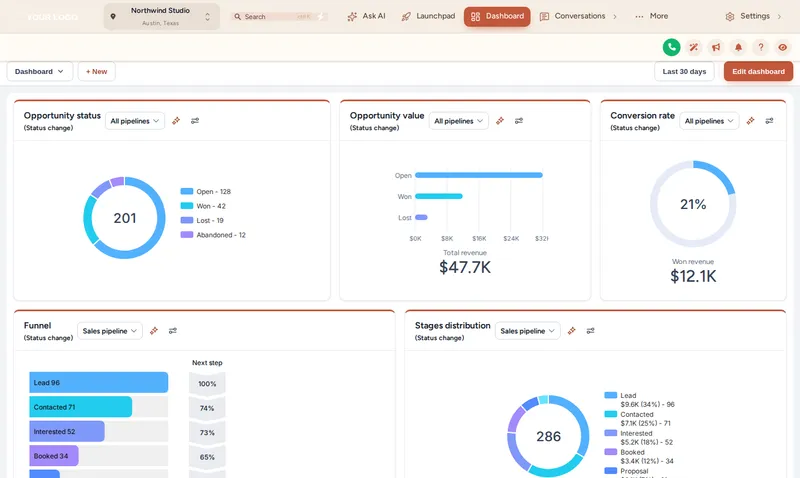Click the Contacted 71 funnel bar
The width and height of the screenshot is (800, 478).
coord(81,407)
